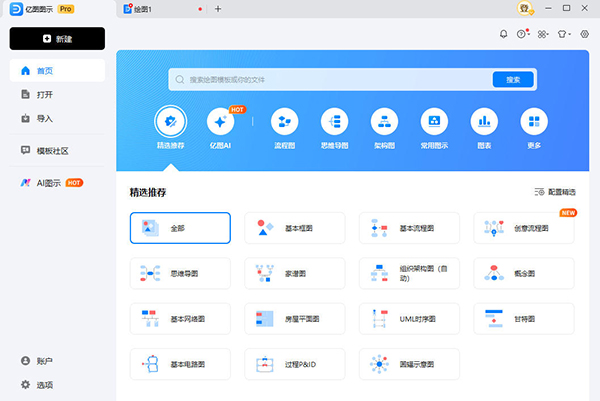Choose the 圆辐示意图 card
The width and height of the screenshot is (600, 401).
tap(409, 364)
